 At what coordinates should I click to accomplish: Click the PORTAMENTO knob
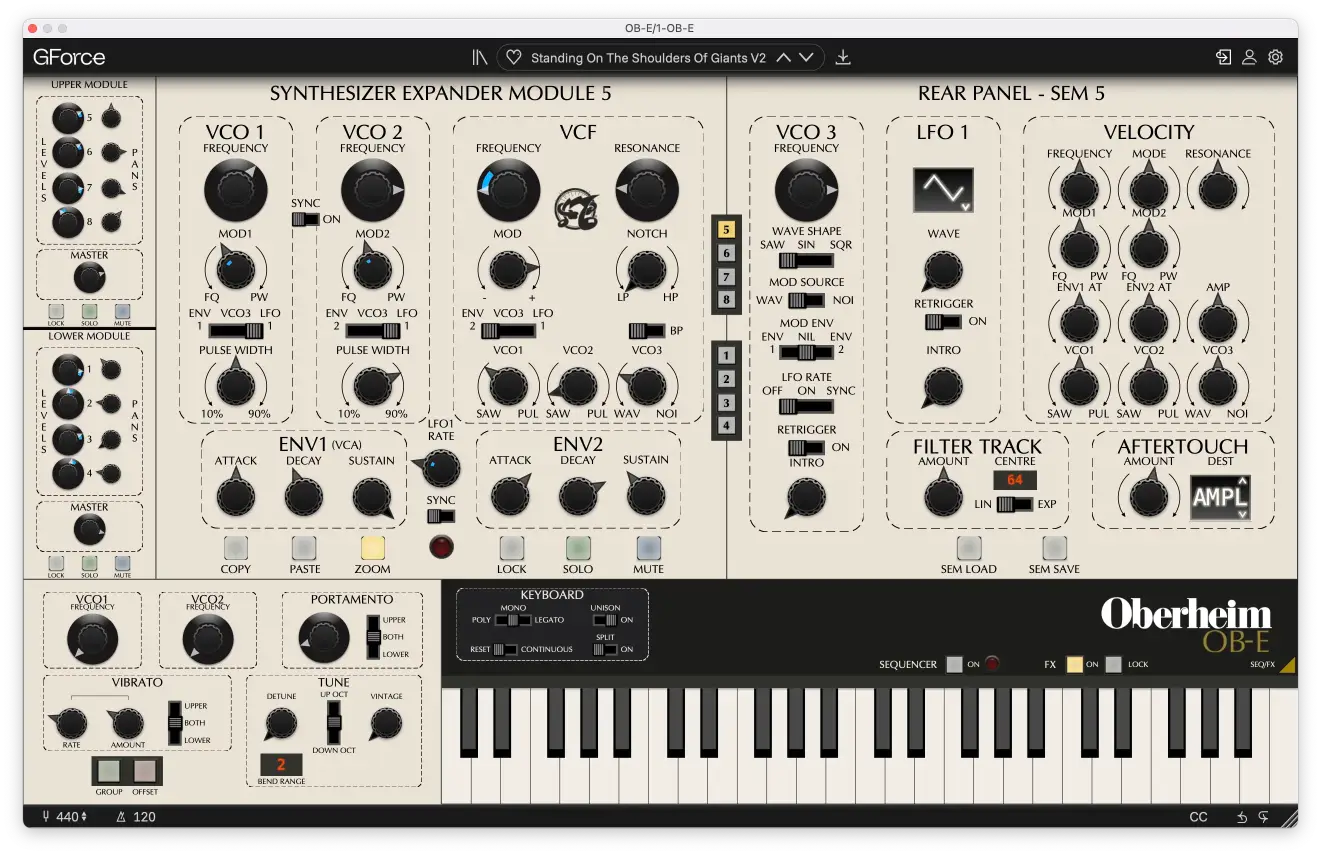(325, 638)
